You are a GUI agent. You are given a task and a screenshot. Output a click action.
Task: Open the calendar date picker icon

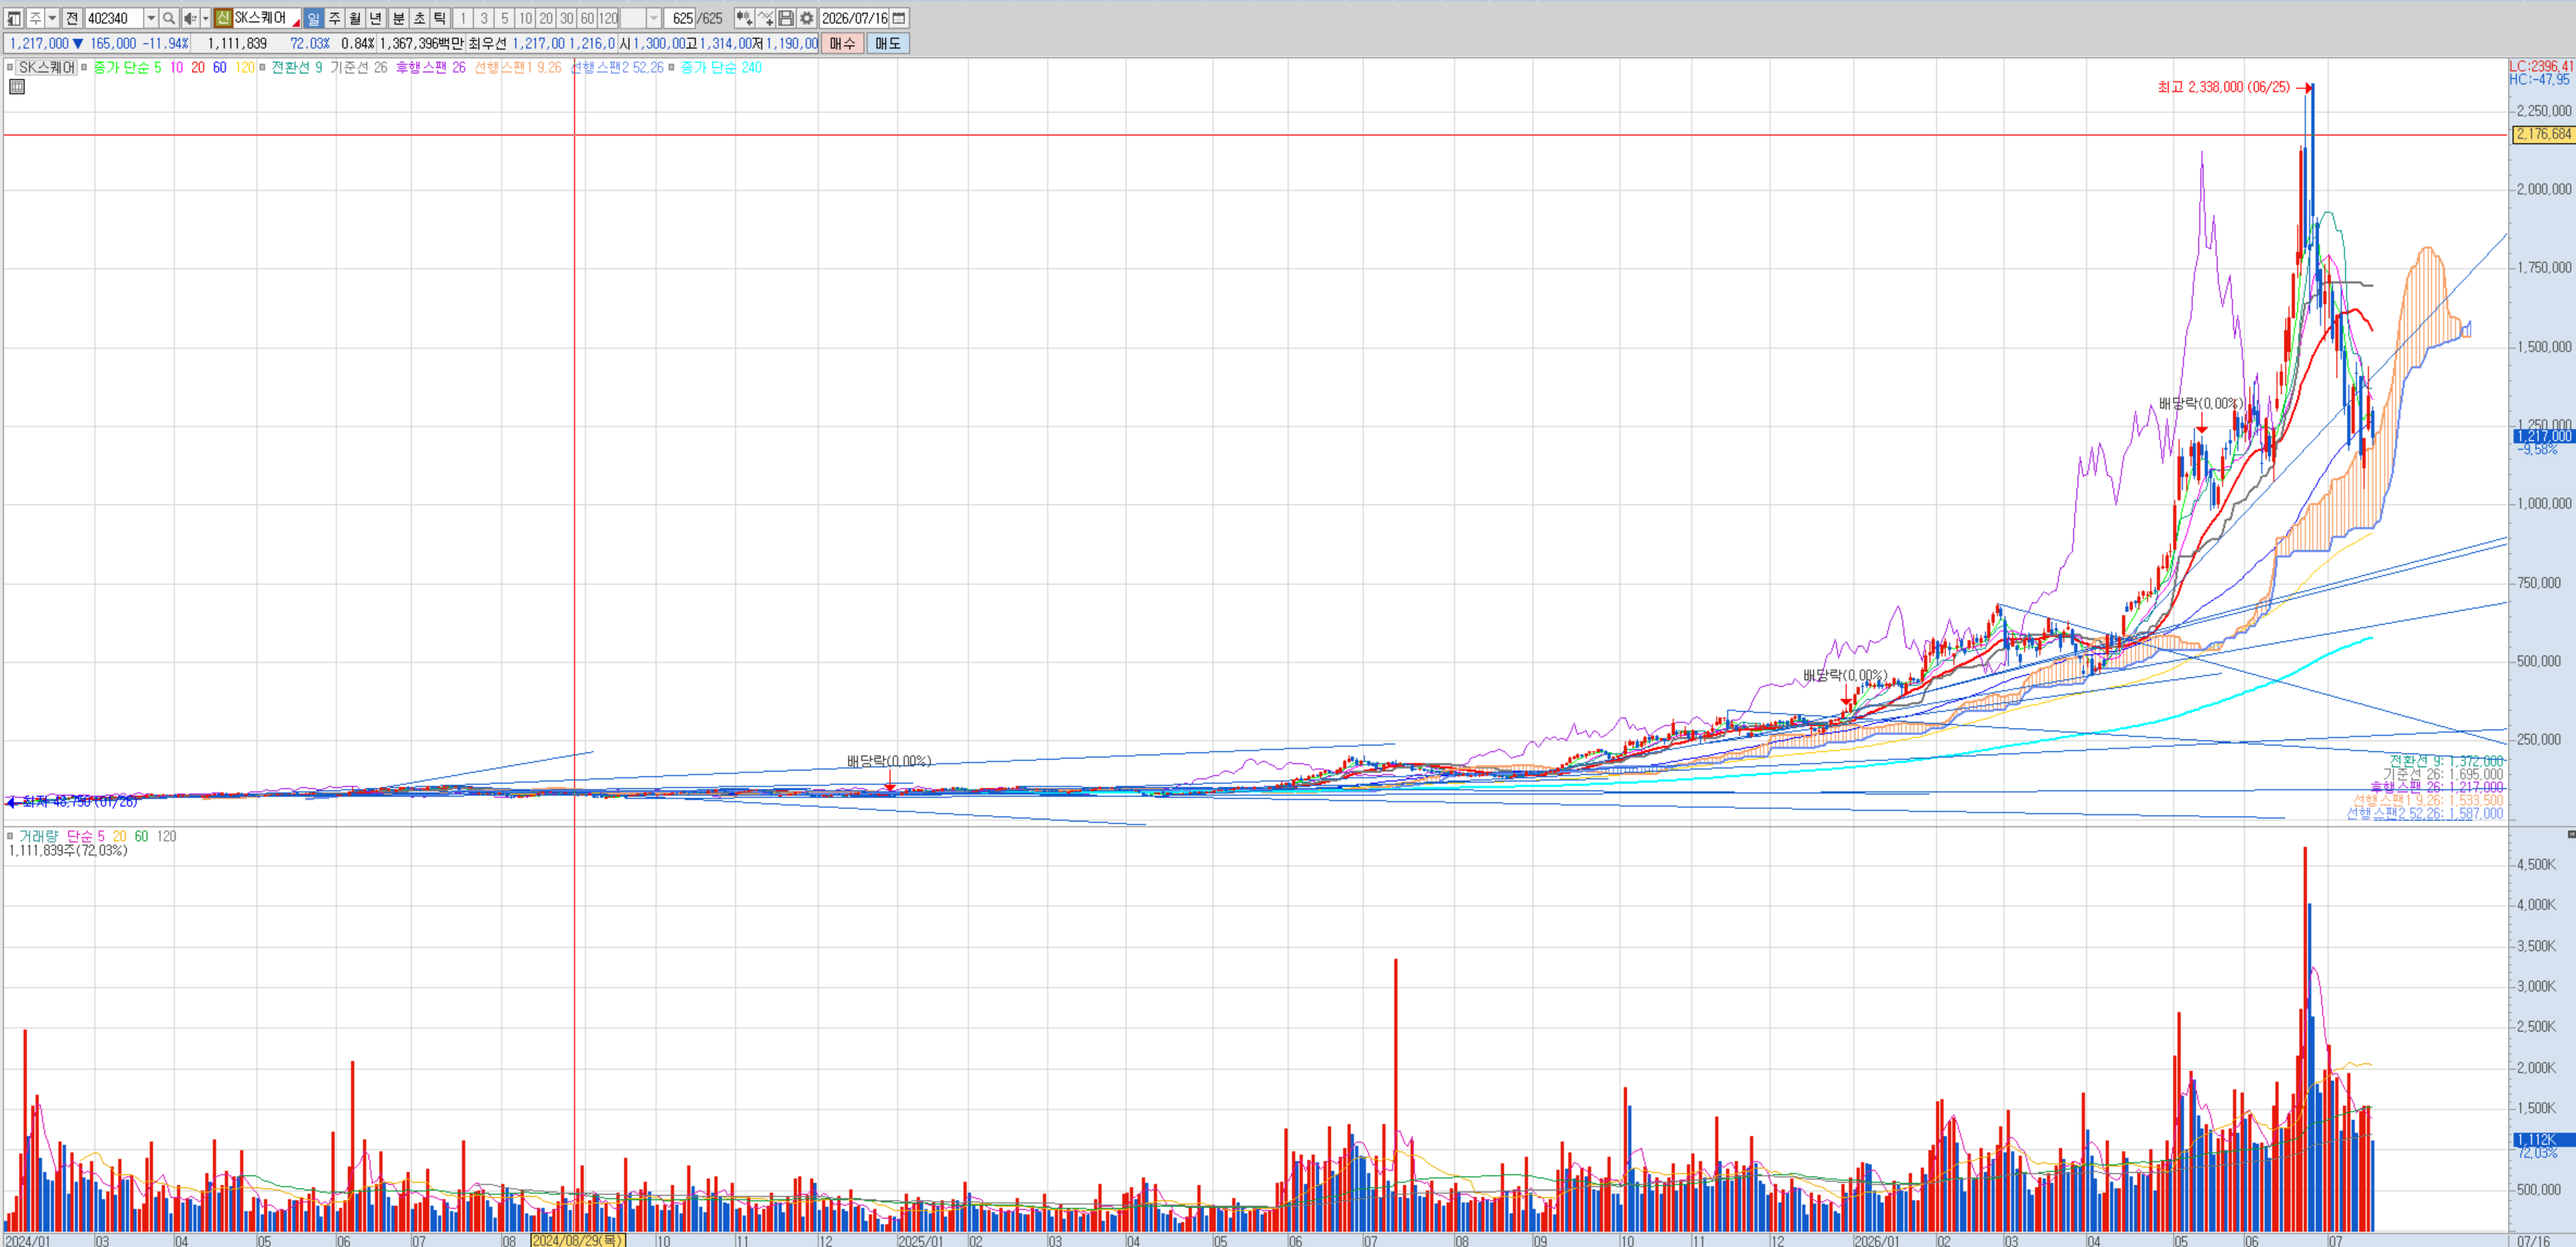(899, 18)
